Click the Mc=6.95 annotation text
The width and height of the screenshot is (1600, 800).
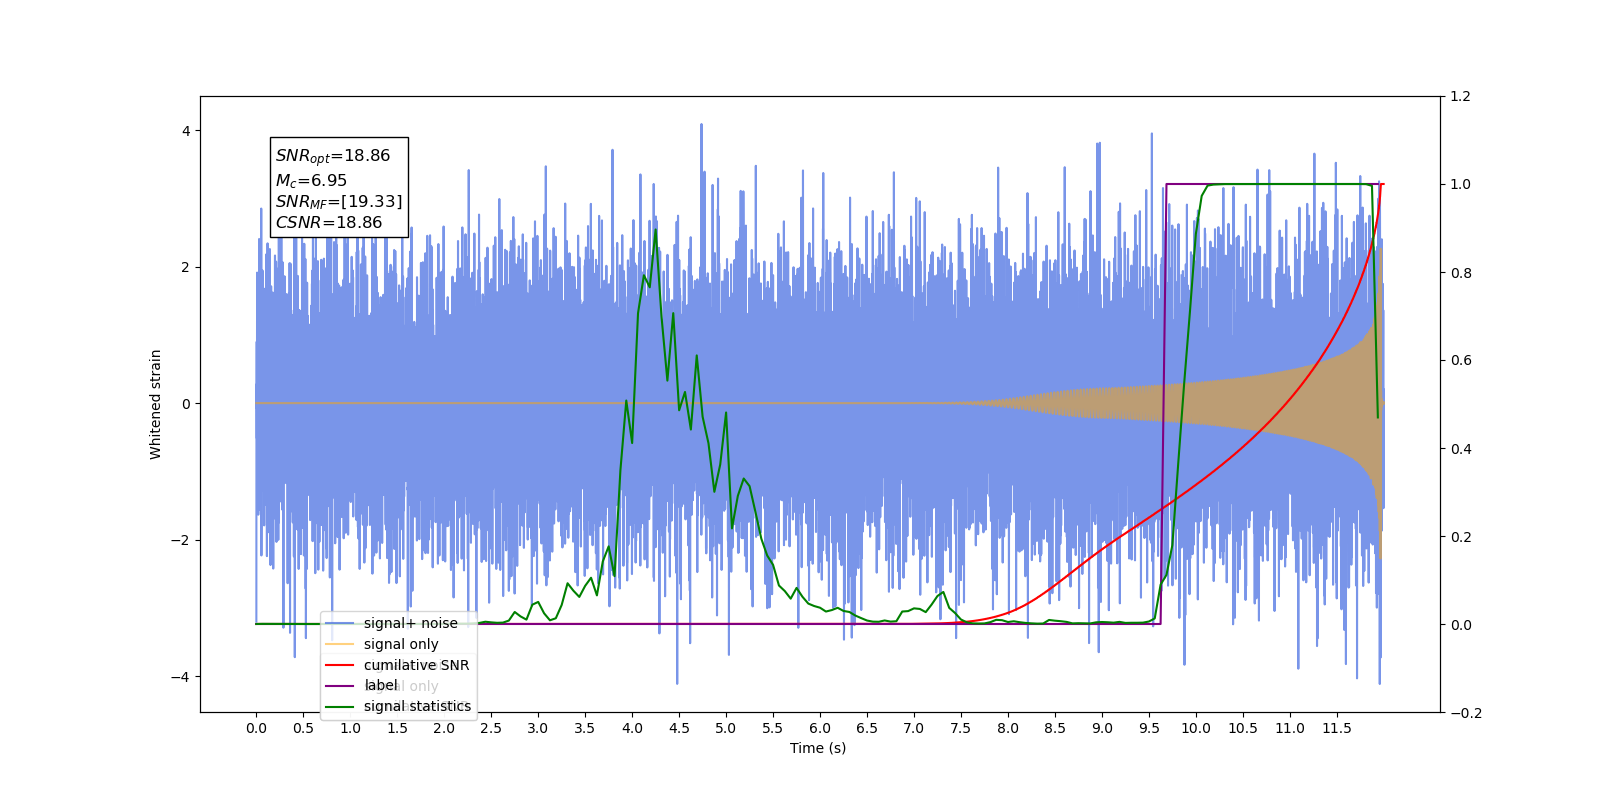coord(311,181)
